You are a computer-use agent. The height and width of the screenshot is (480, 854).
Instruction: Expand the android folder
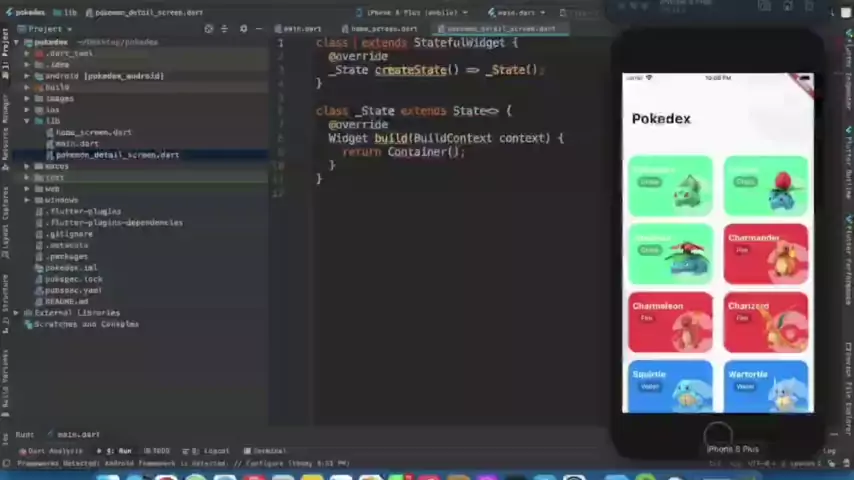click(27, 76)
